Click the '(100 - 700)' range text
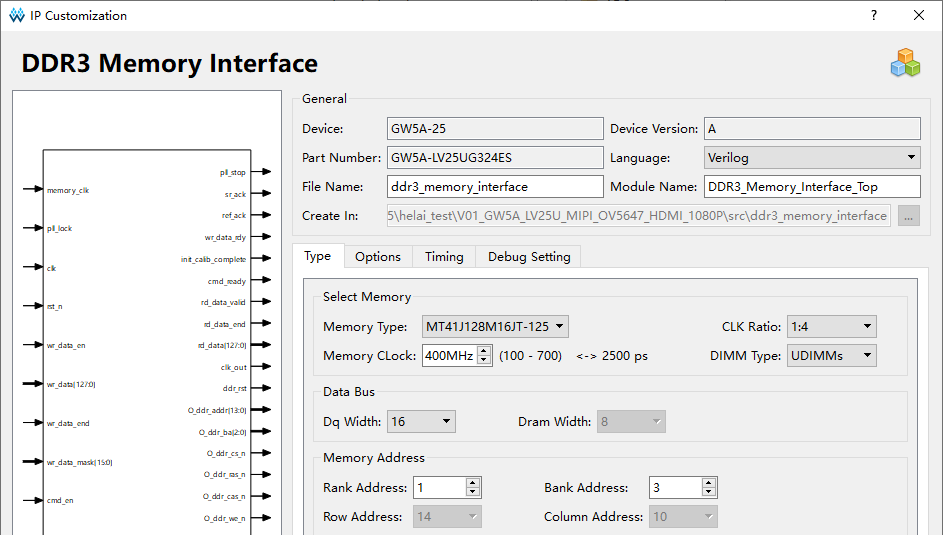Screen dimensions: 943x535 530,356
